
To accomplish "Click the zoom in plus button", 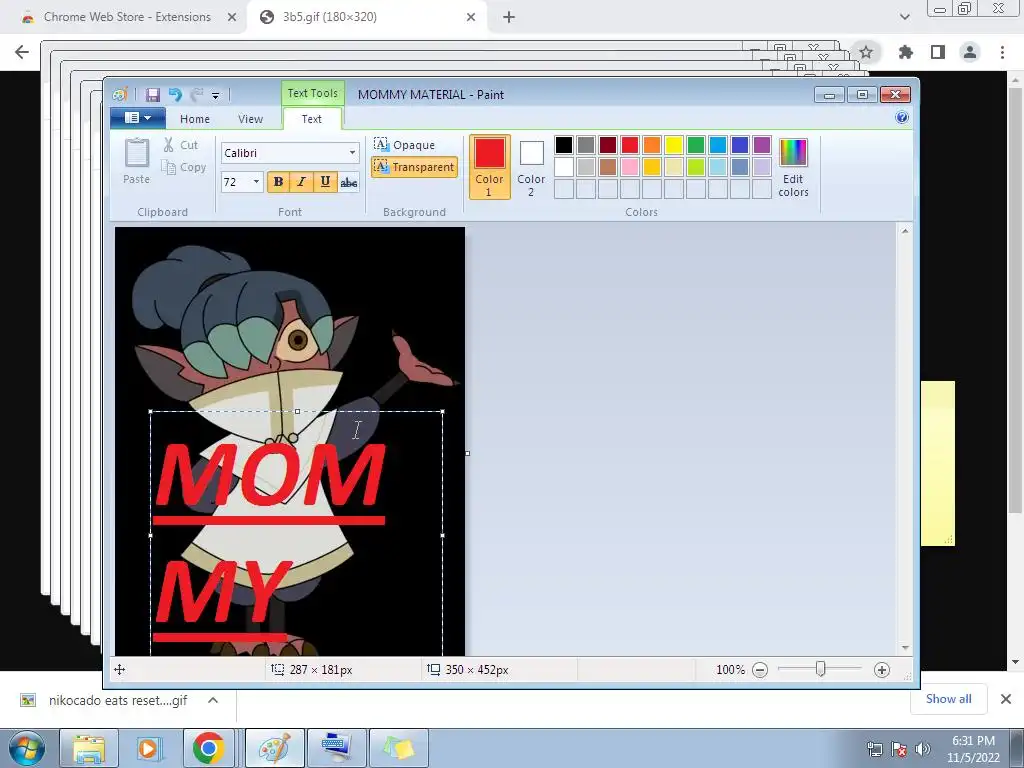I will click(882, 669).
